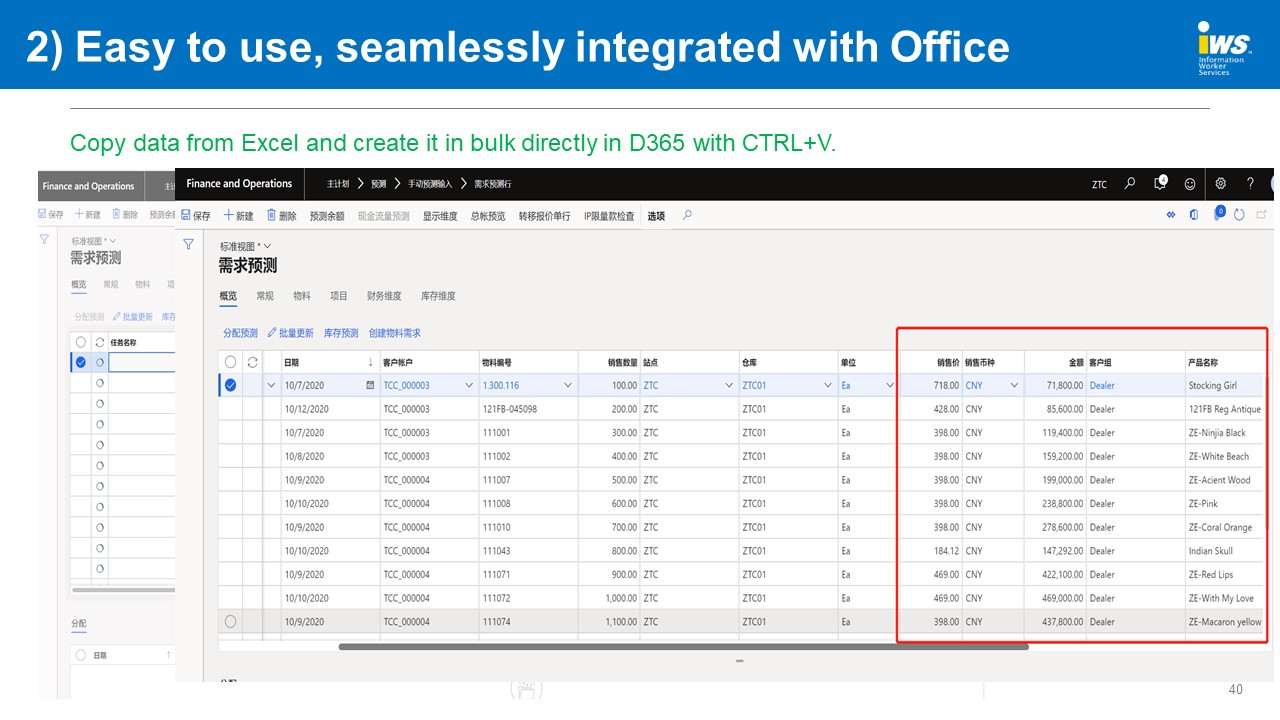Click the 预测余额 toolbar button in front window

click(327, 216)
